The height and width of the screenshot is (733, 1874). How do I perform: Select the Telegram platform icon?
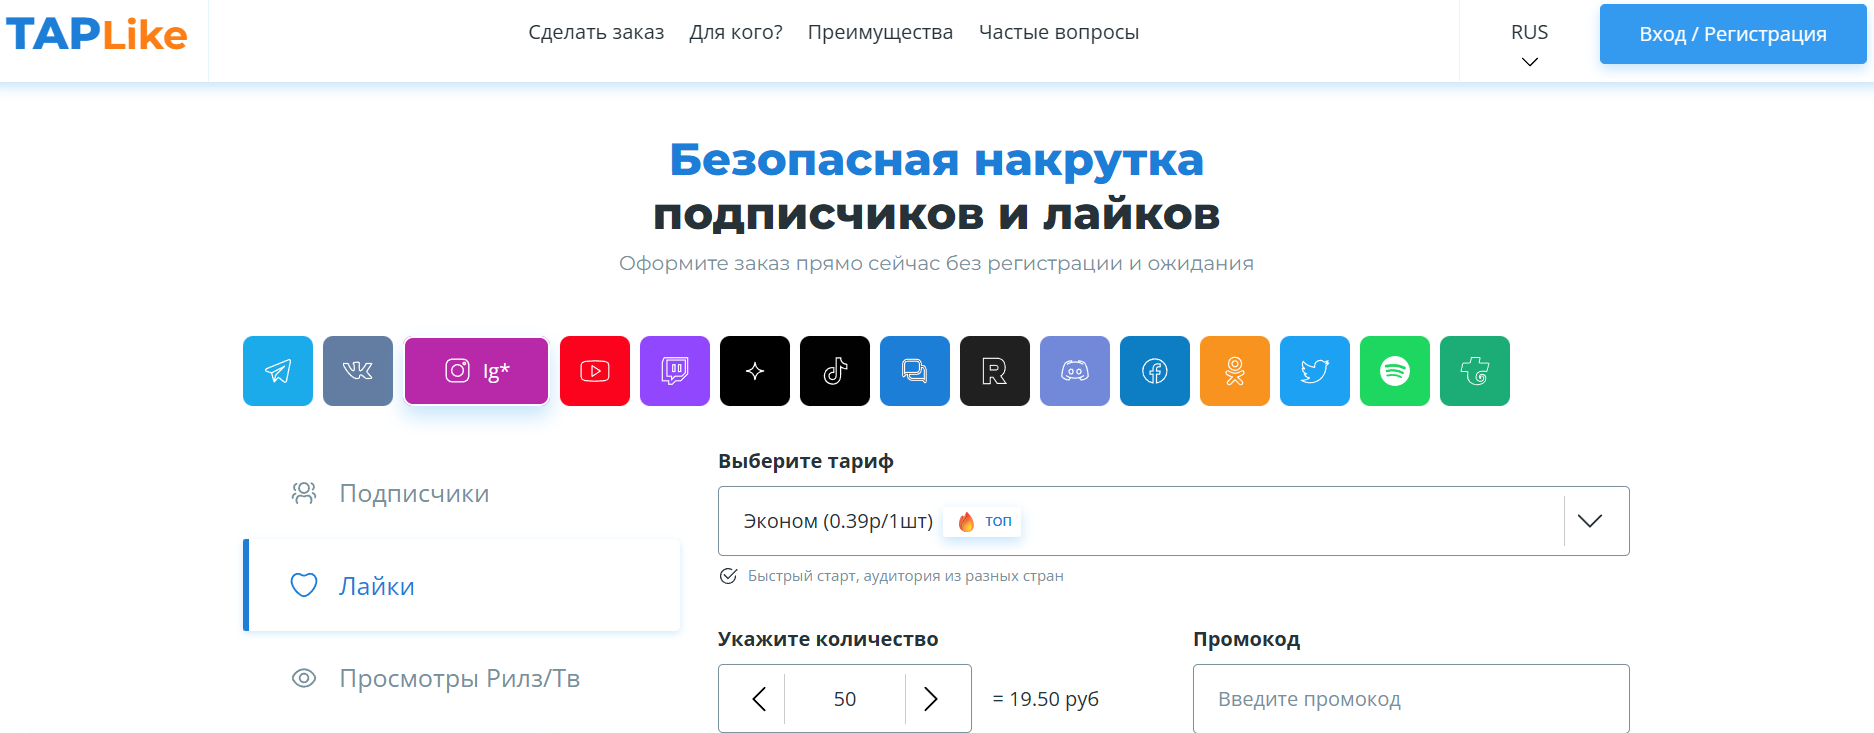pyautogui.click(x=278, y=371)
